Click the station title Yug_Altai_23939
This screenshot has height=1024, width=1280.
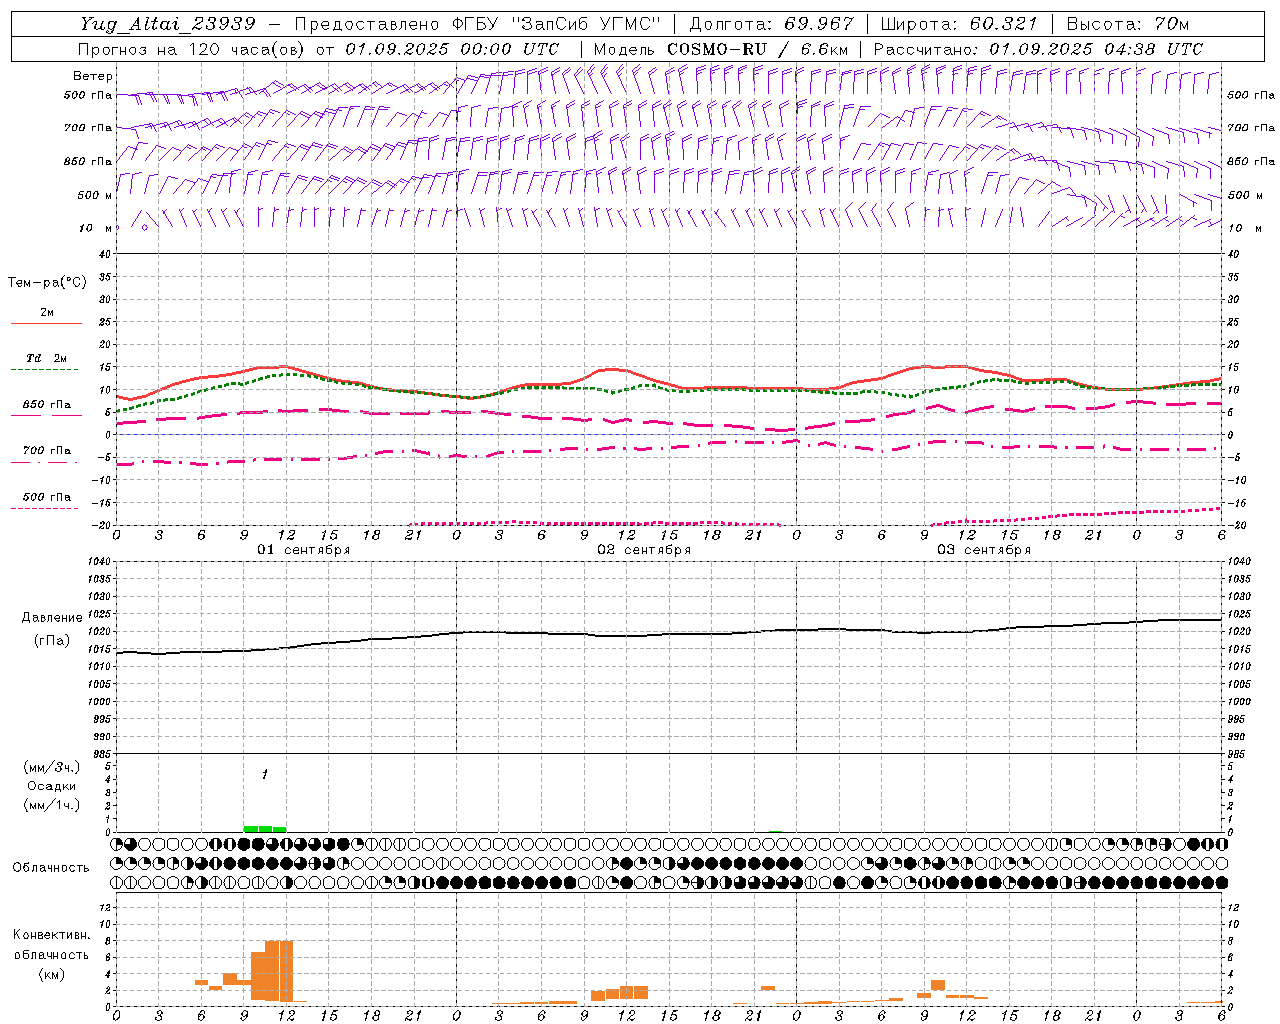click(x=167, y=23)
